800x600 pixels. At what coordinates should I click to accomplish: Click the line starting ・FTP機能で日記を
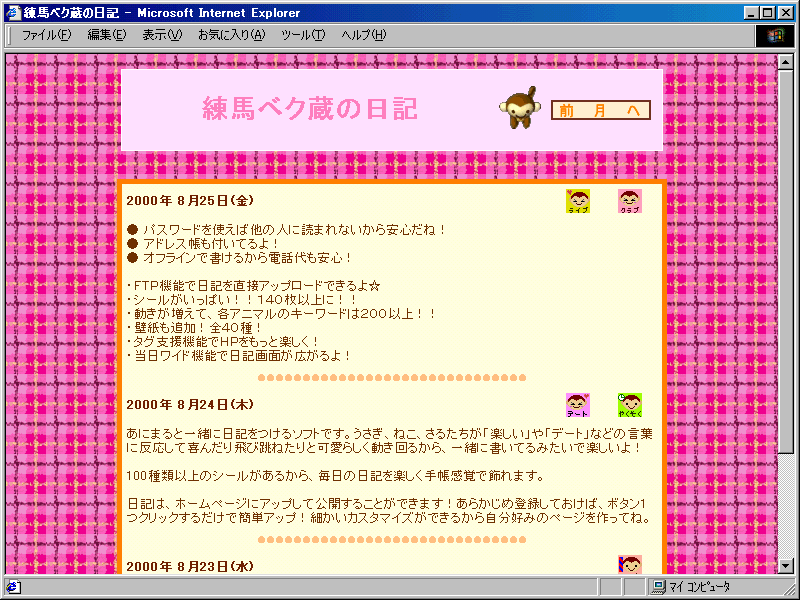254,286
